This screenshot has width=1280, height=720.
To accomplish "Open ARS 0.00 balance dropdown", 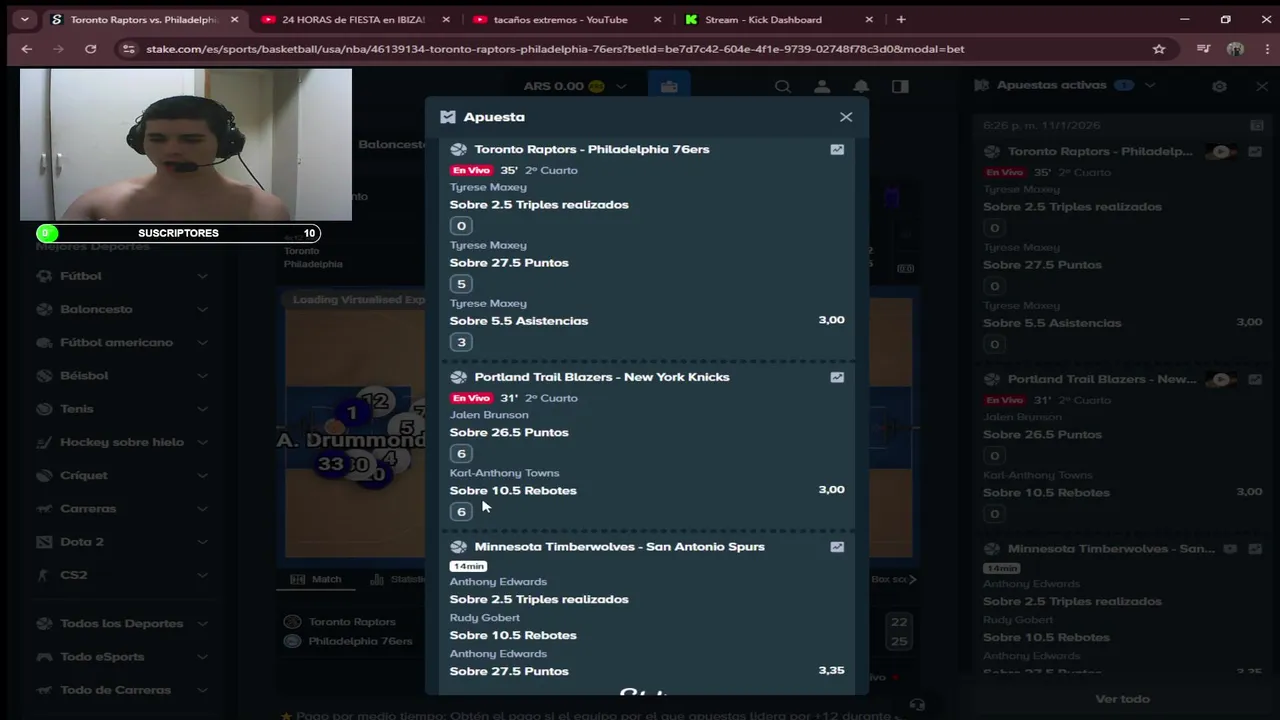I will tap(575, 86).
